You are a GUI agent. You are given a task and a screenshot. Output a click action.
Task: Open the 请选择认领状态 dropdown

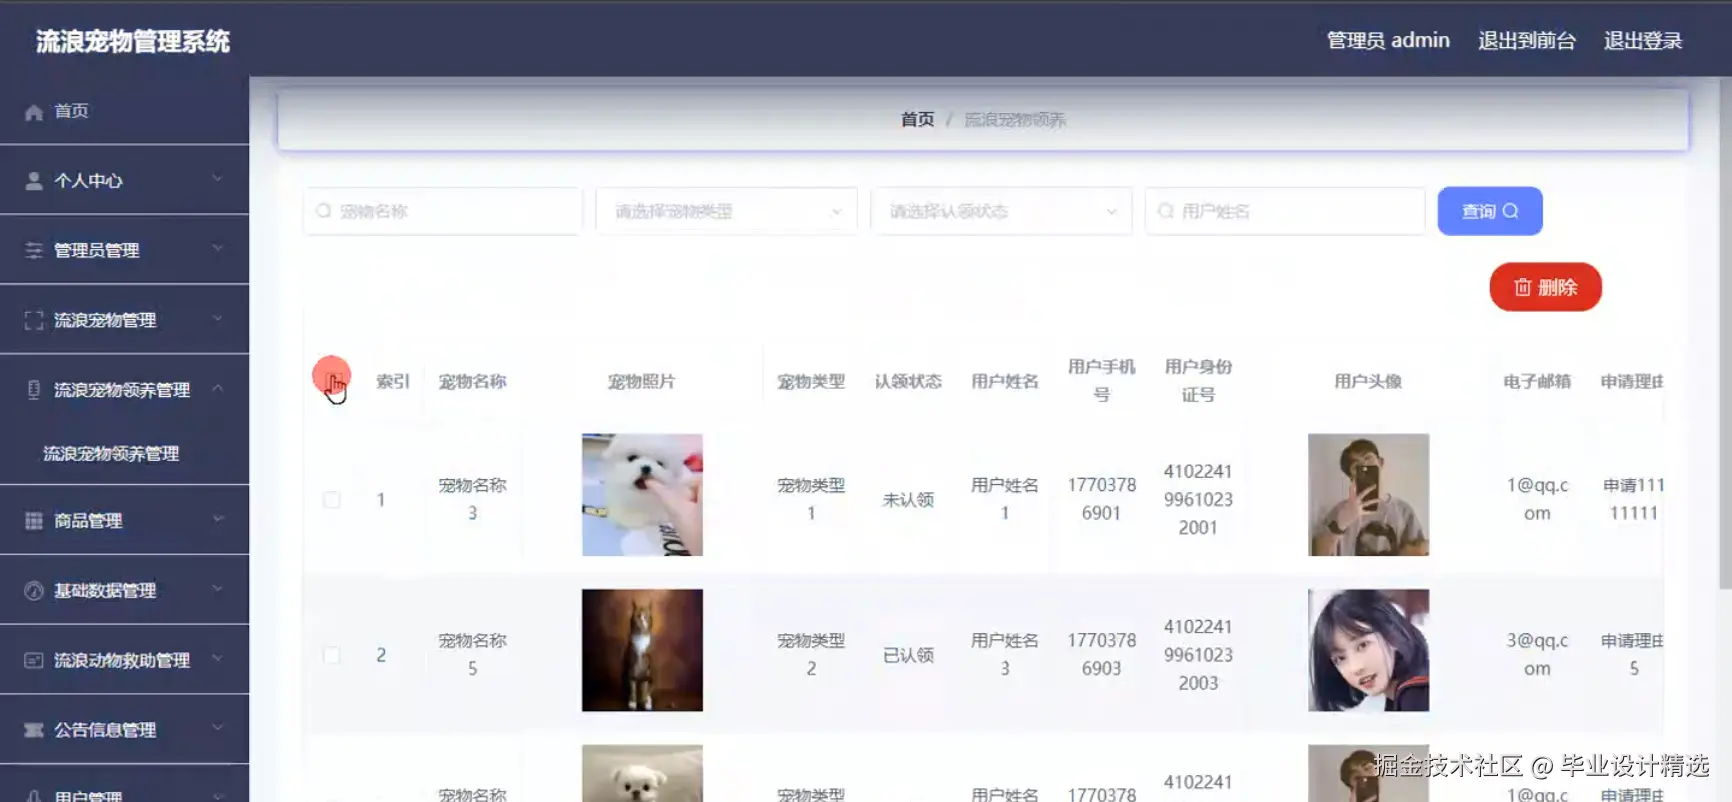coord(1001,211)
